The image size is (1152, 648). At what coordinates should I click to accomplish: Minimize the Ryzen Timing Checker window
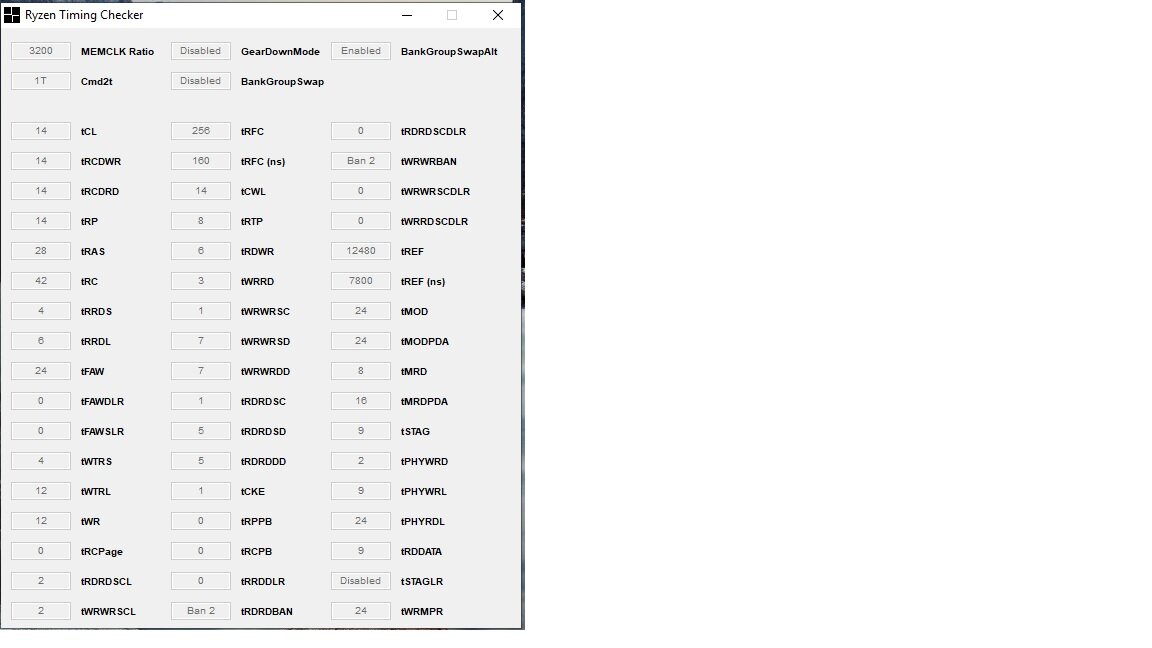[x=406, y=15]
